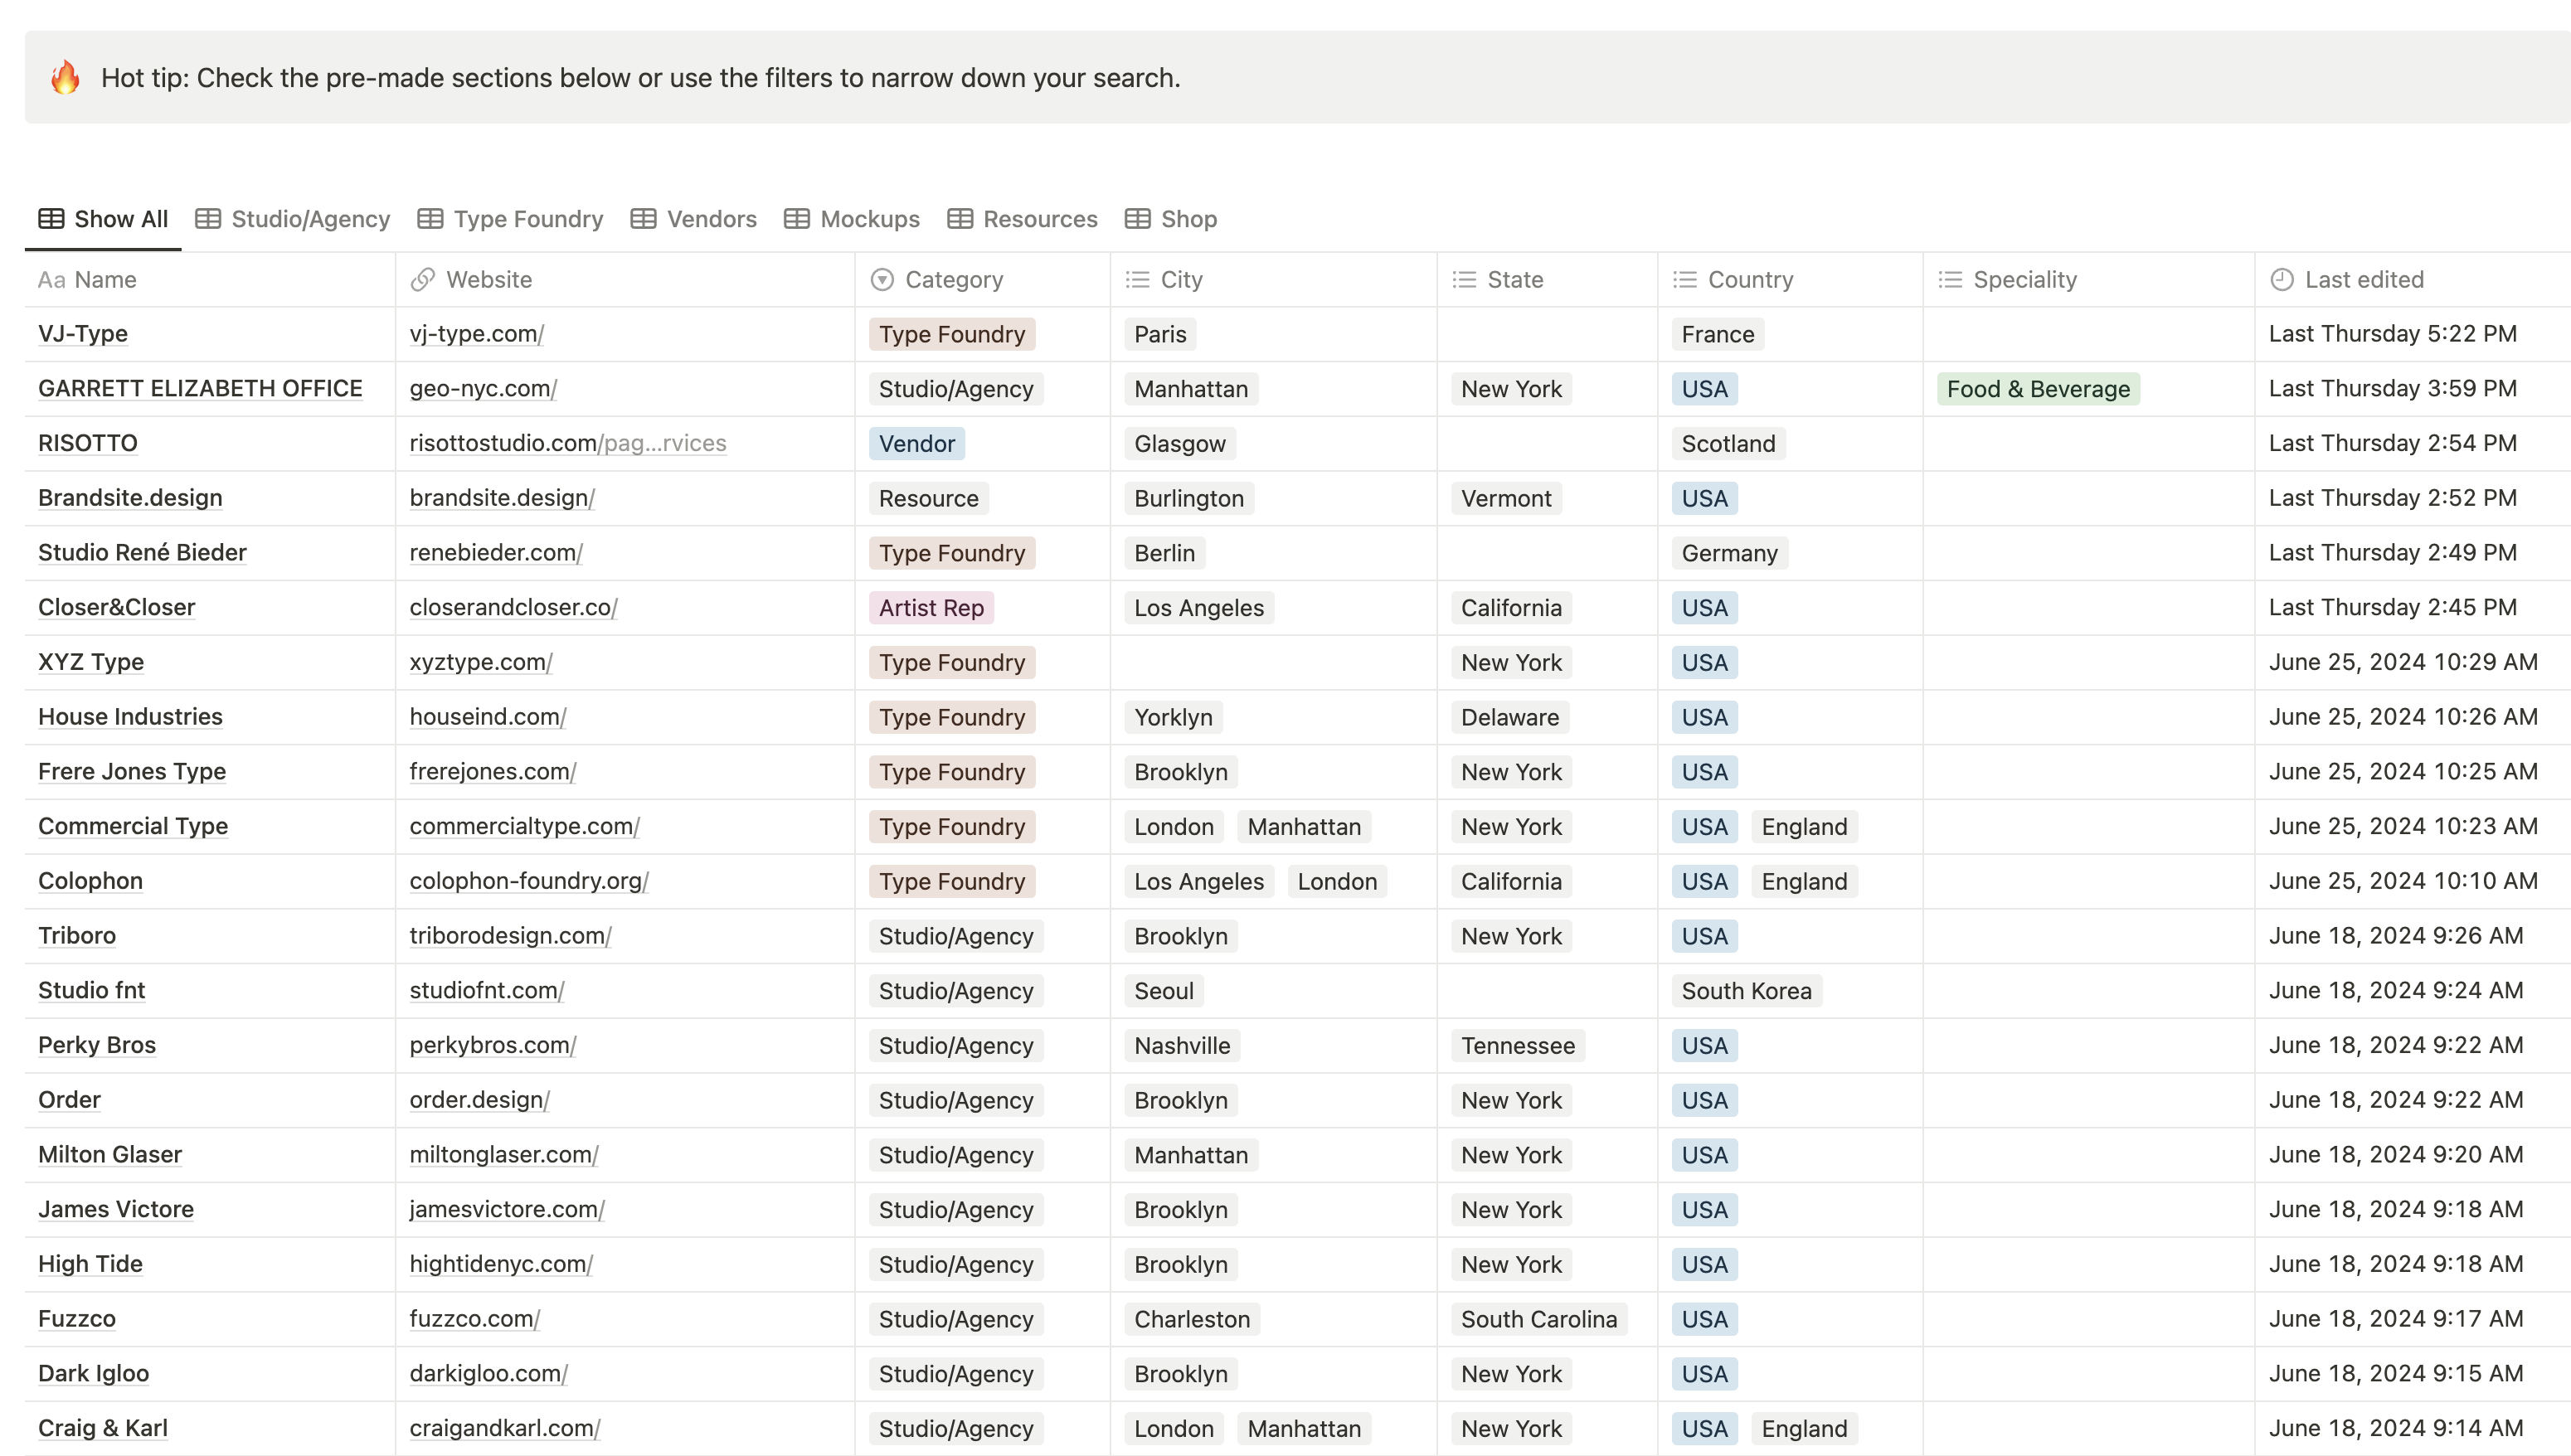The width and height of the screenshot is (2571, 1456).
Task: Click the June 25, 2024 10:10 AM timestamp
Action: 2403,881
